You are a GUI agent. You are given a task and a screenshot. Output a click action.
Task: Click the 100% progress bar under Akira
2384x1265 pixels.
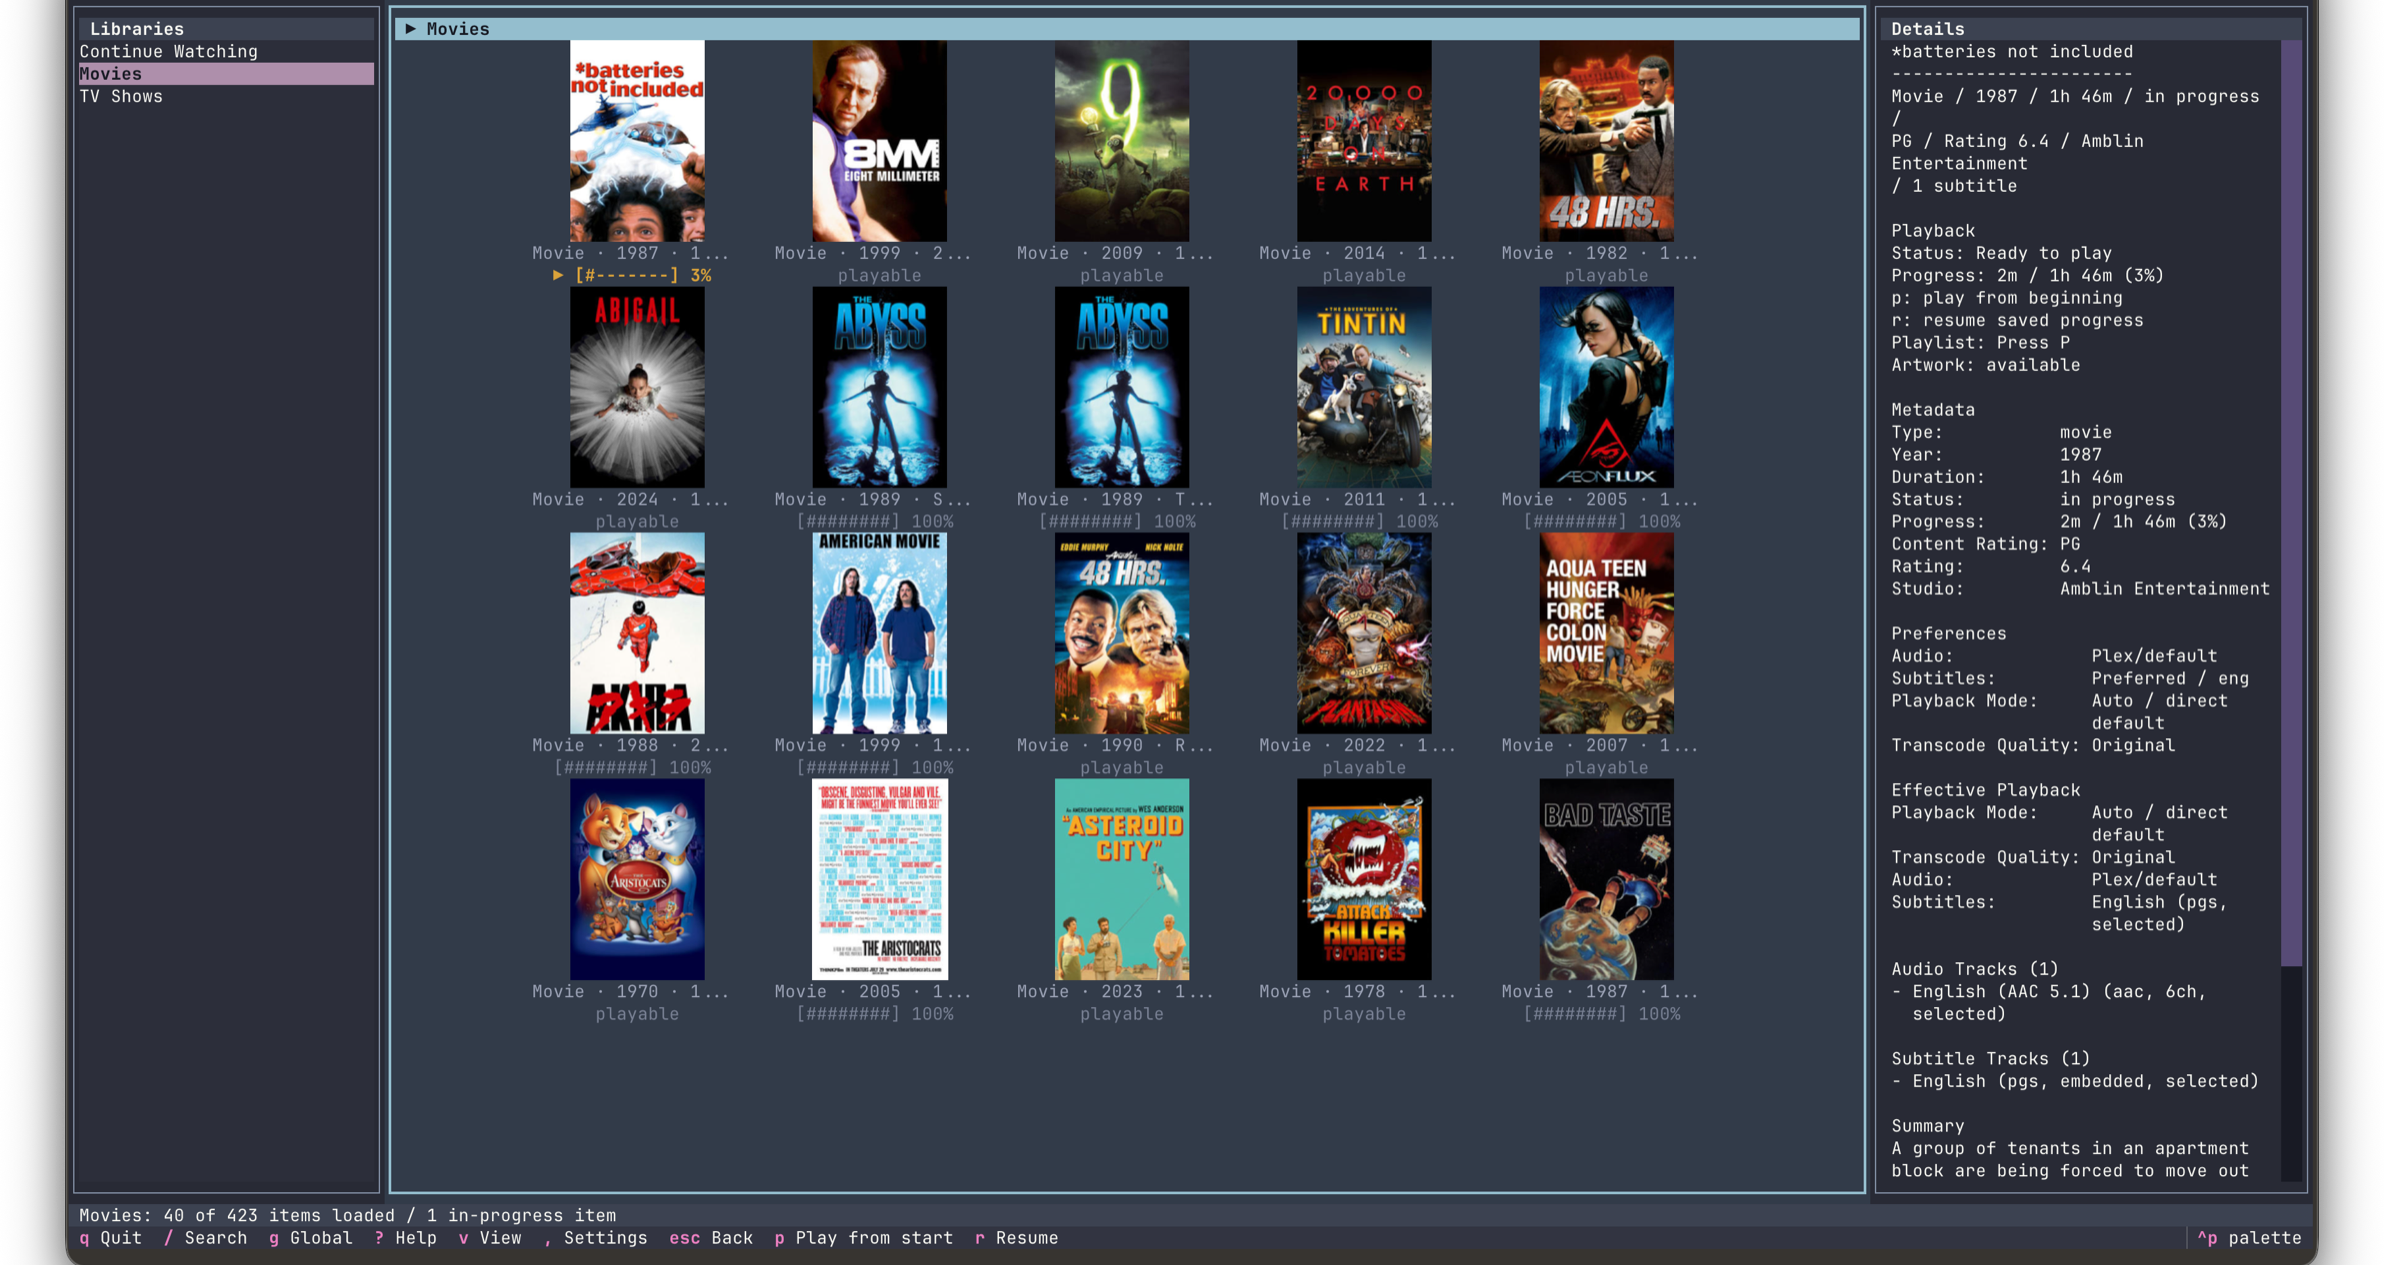coord(632,768)
